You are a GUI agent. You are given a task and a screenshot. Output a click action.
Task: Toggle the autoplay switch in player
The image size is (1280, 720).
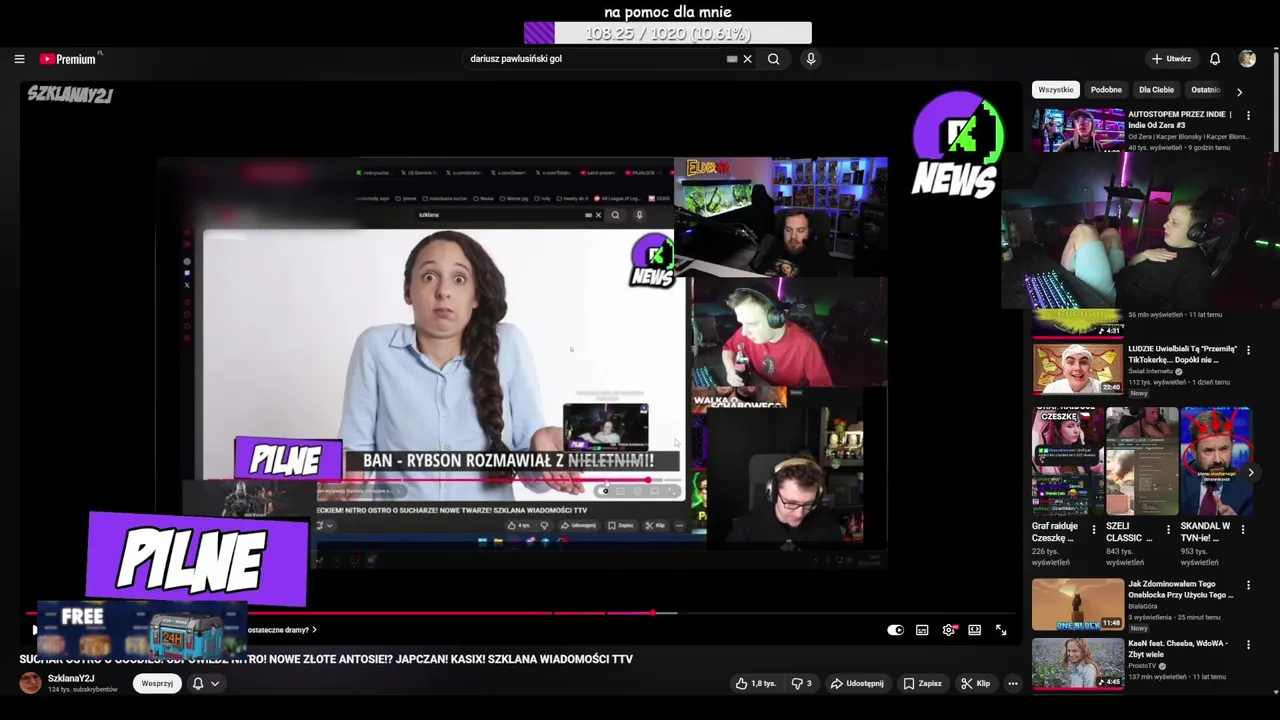pos(895,630)
